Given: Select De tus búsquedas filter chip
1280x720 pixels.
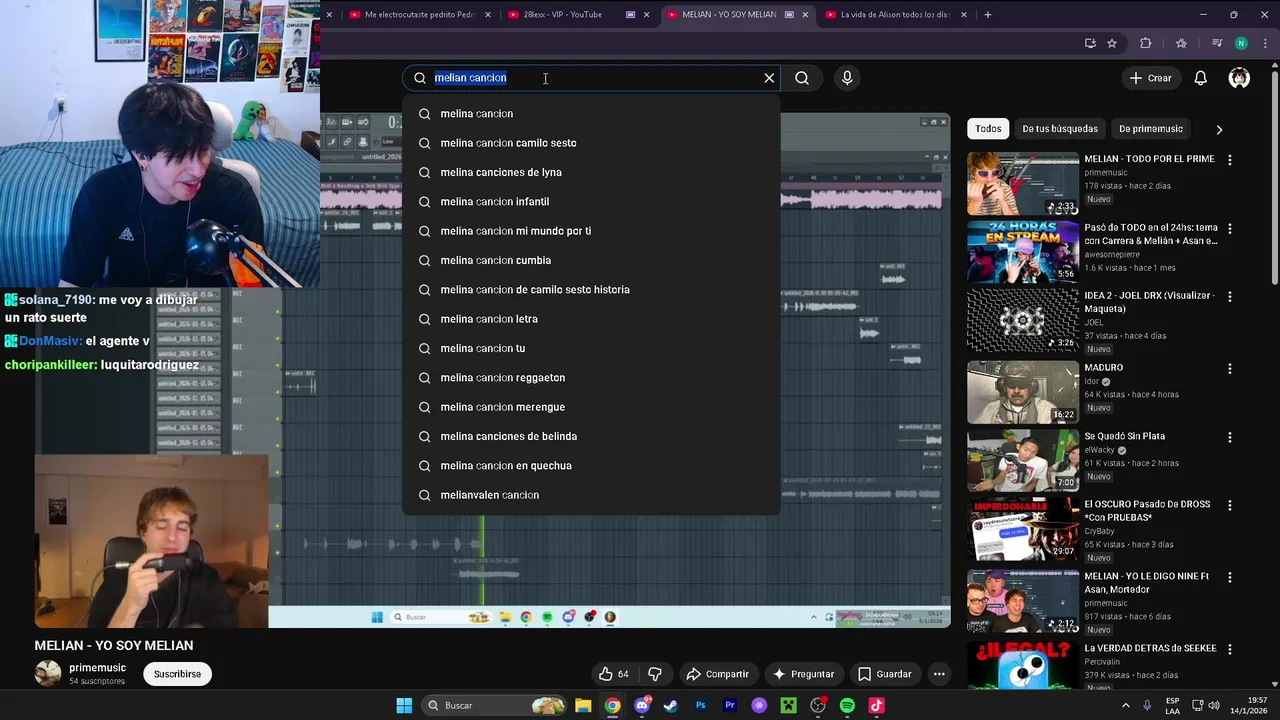Looking at the screenshot, I should tap(1060, 129).
